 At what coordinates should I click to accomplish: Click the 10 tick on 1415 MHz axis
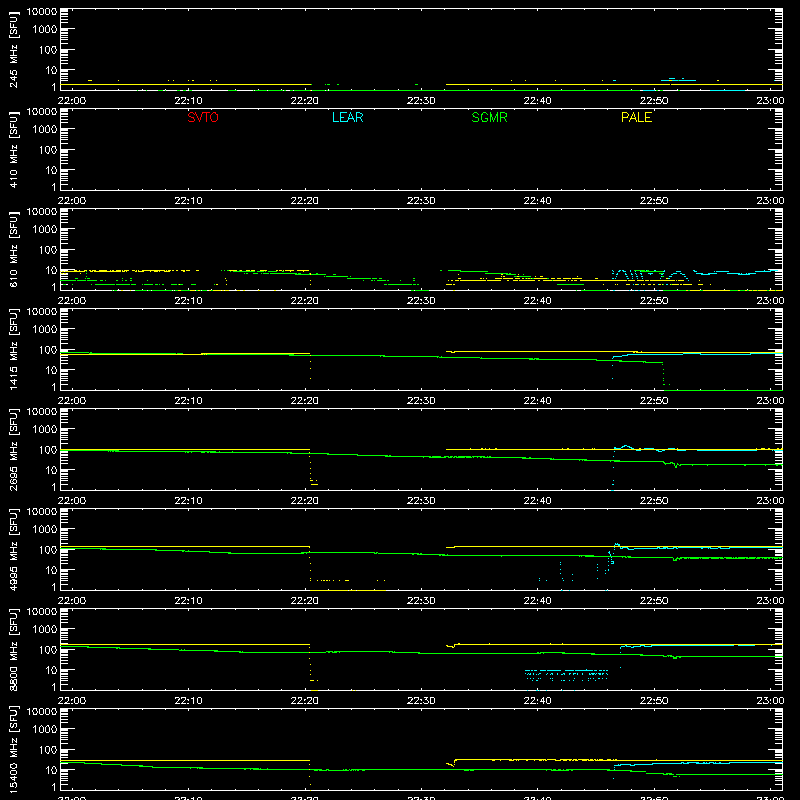click(51, 370)
